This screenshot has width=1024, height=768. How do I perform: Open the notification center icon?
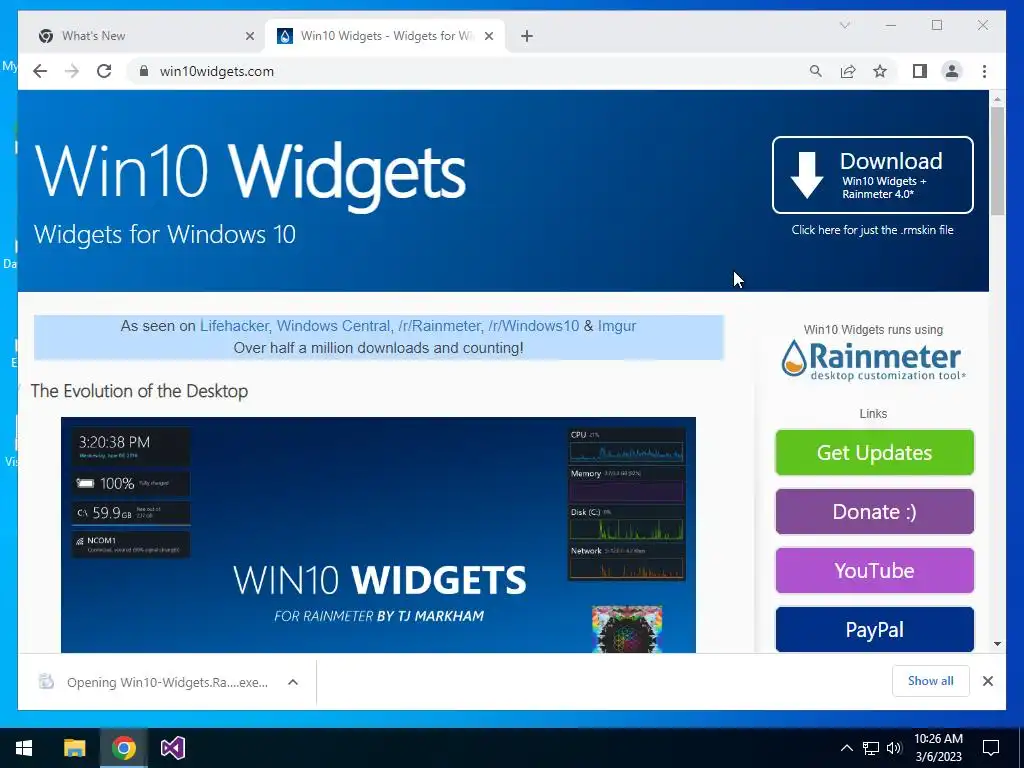click(991, 748)
